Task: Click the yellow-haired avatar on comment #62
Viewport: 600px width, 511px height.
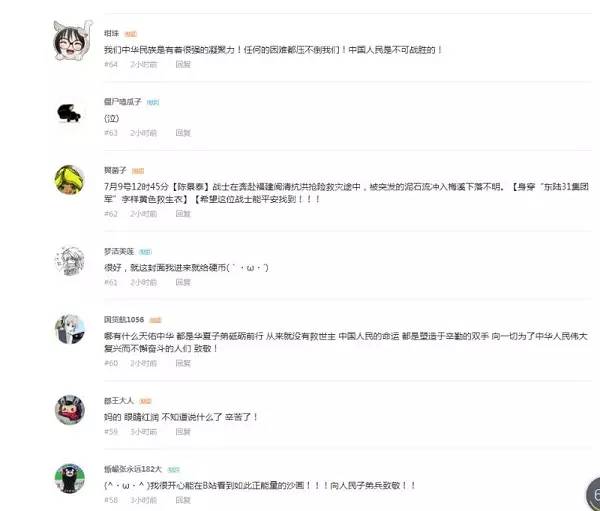Action: click(70, 180)
